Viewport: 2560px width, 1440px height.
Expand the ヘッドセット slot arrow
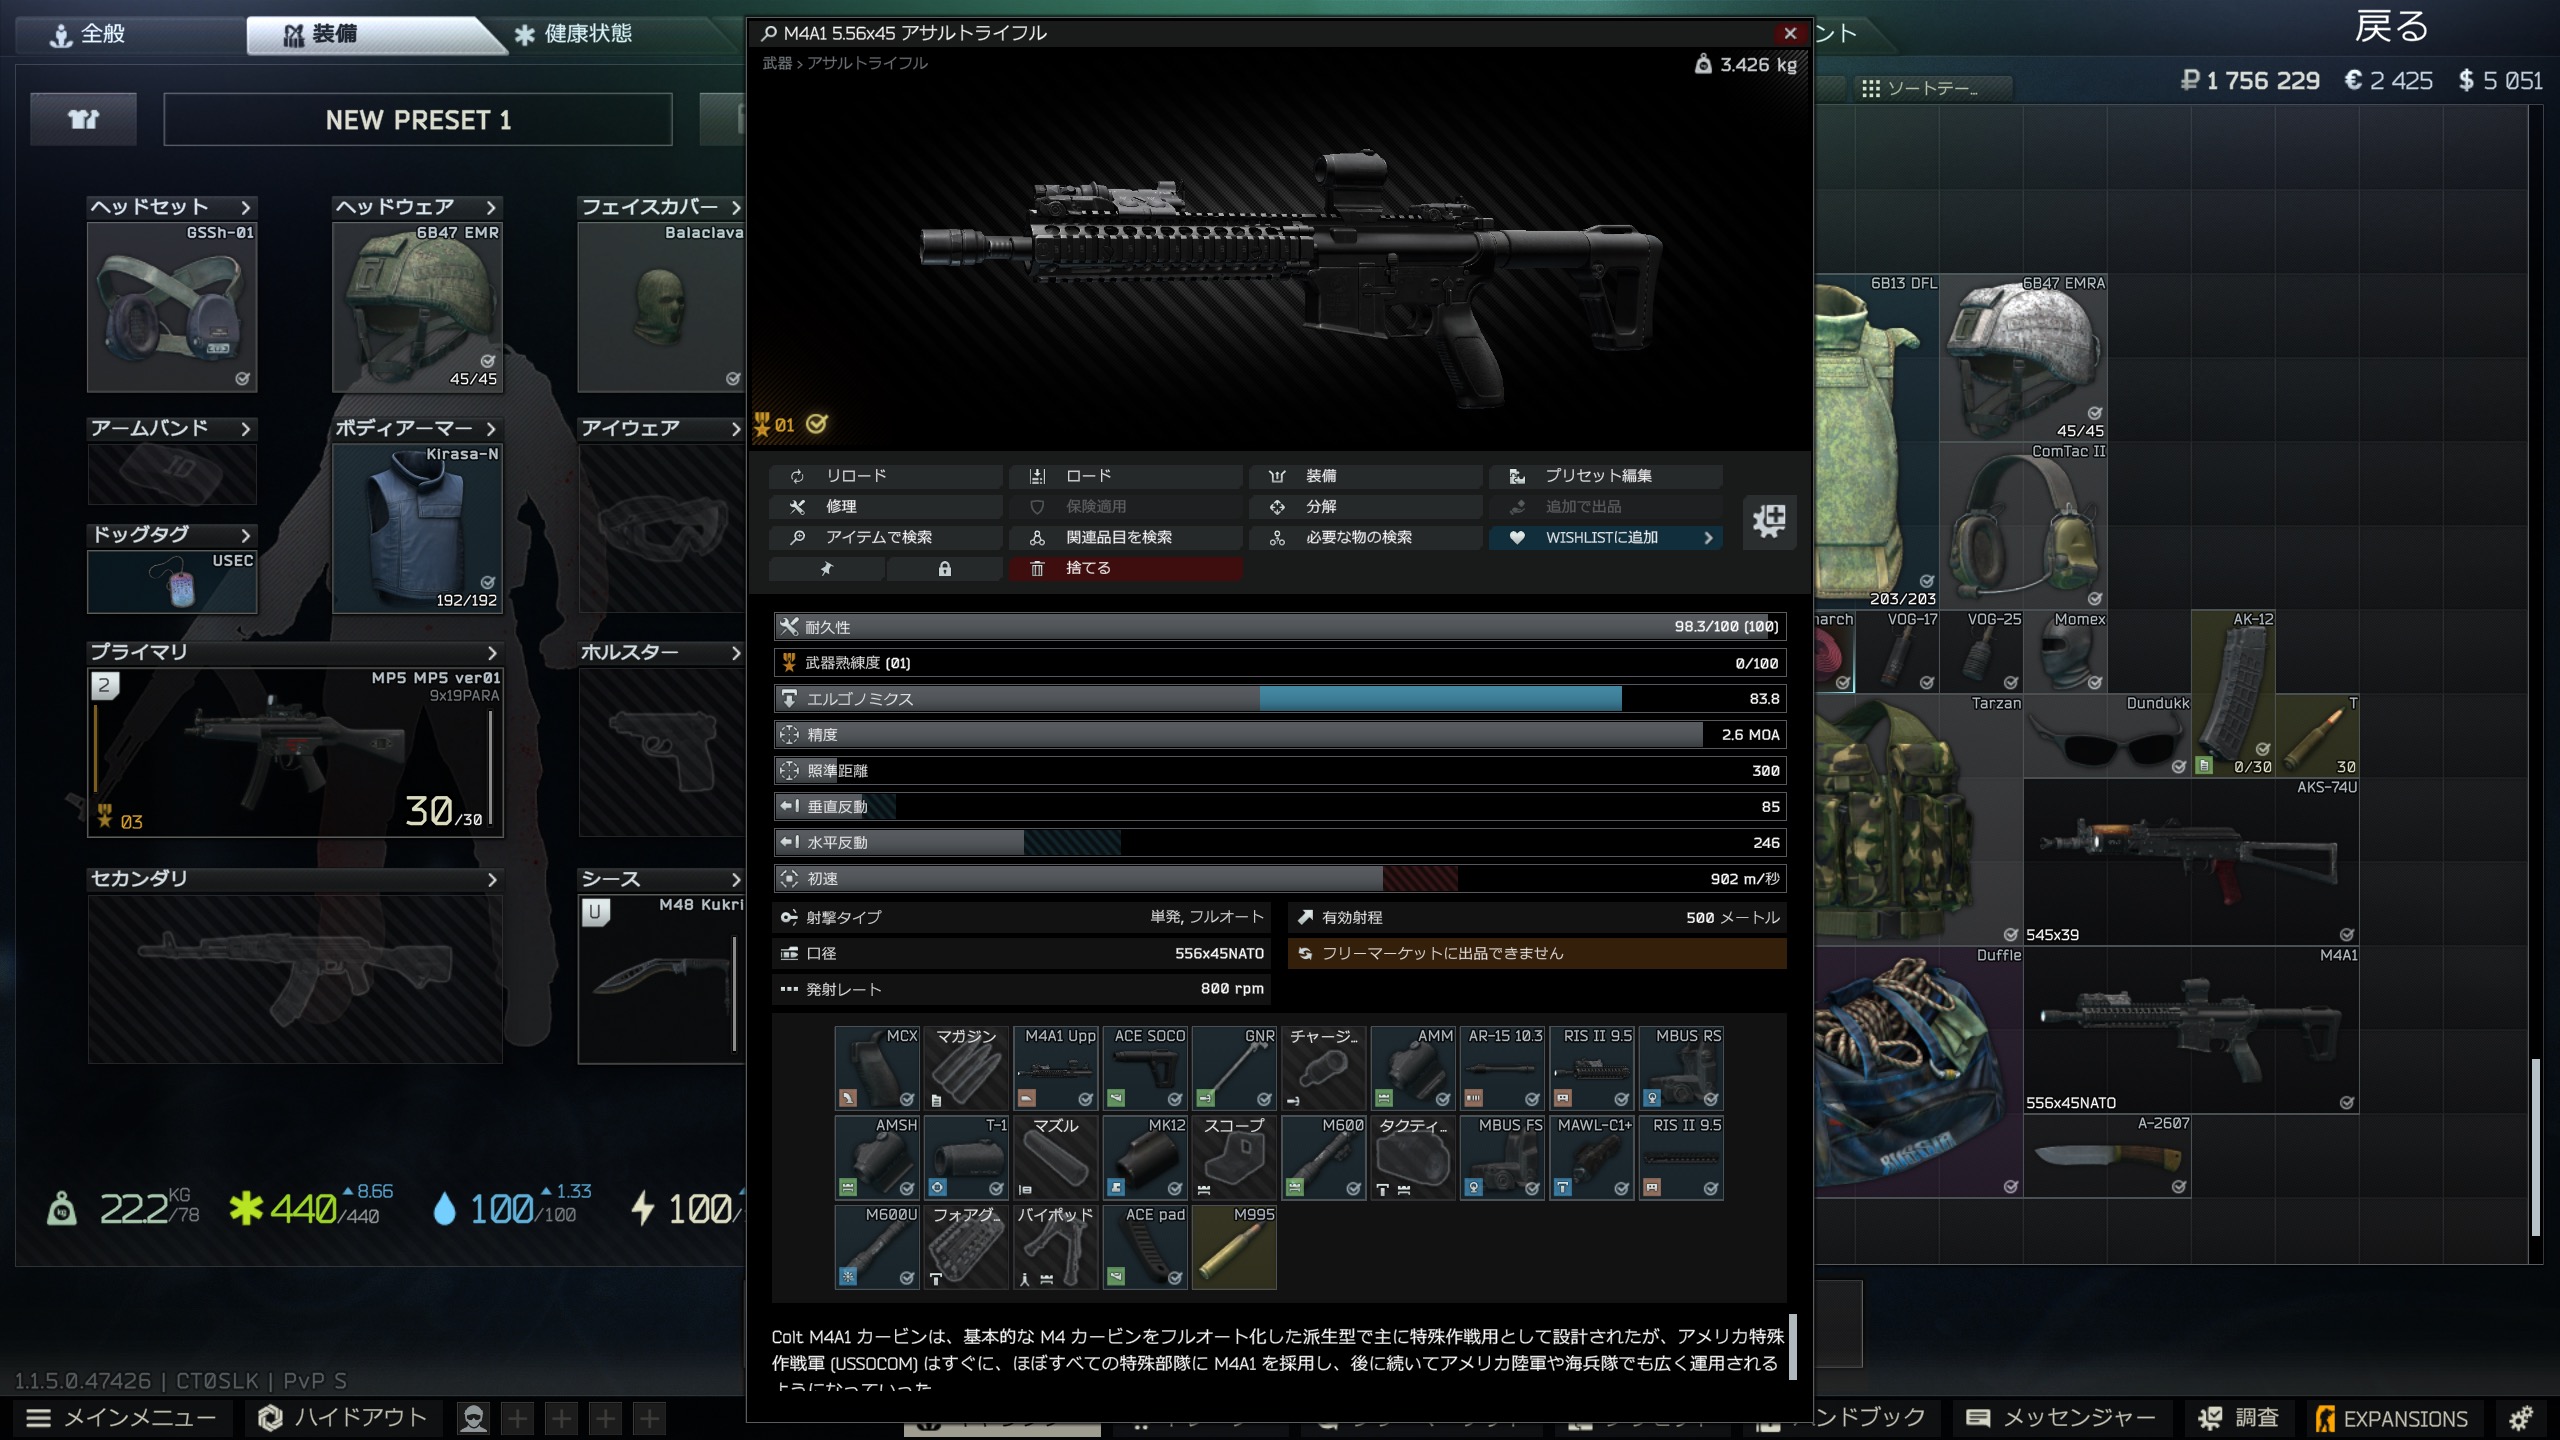tap(245, 207)
